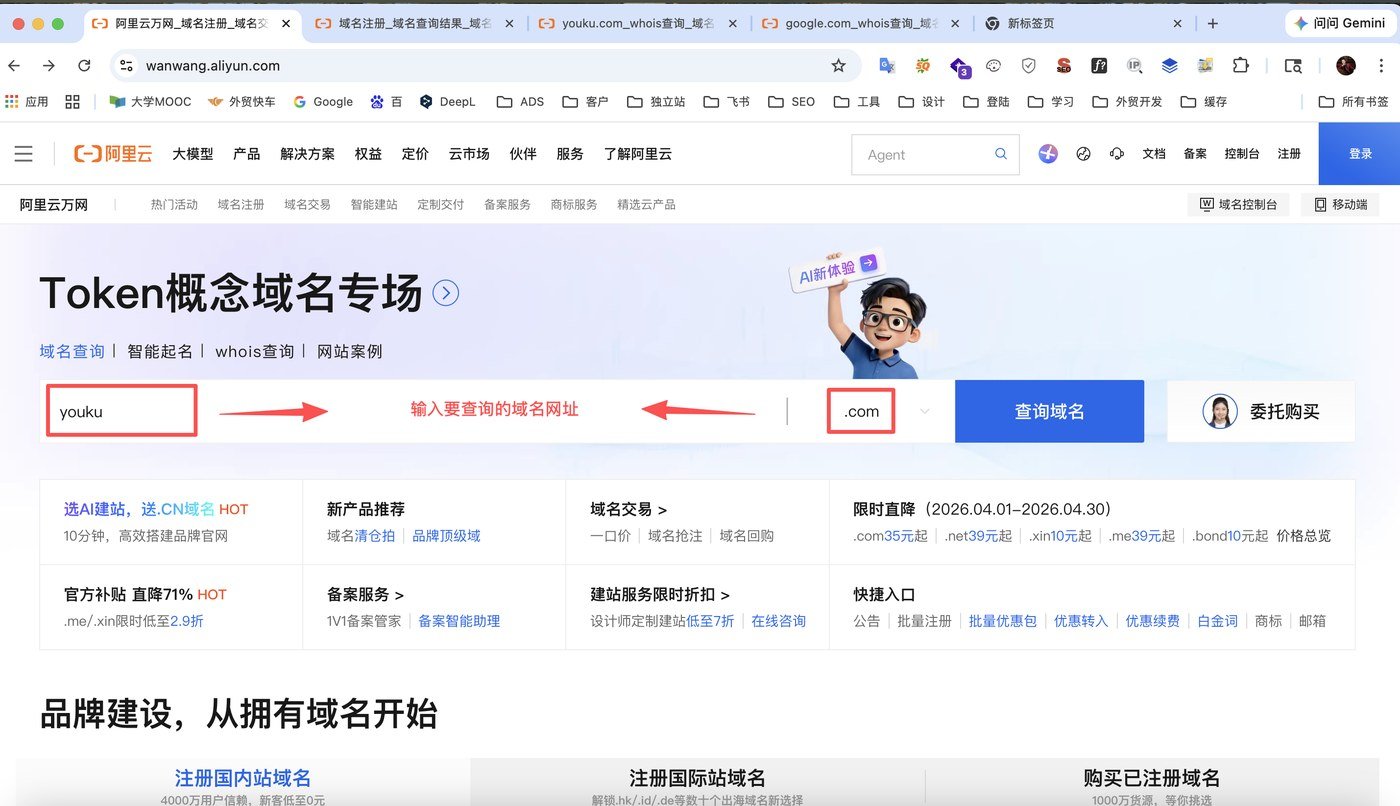
Task: Switch to the google.com whois tab
Action: [x=860, y=23]
